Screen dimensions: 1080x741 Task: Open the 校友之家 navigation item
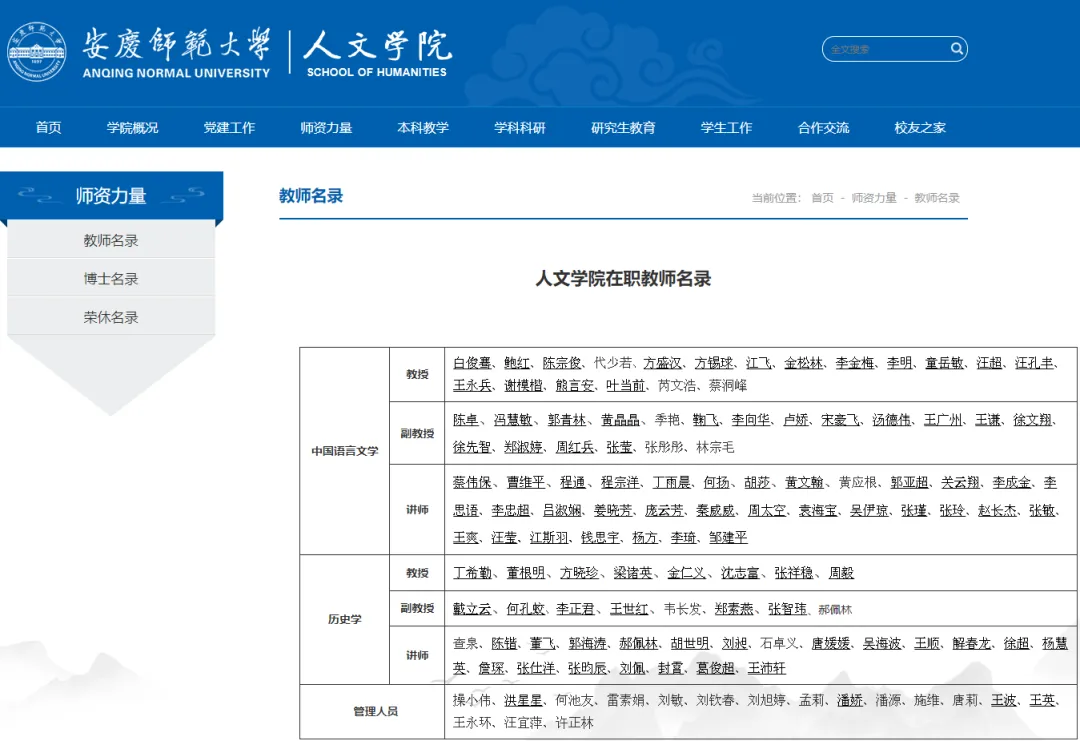920,127
